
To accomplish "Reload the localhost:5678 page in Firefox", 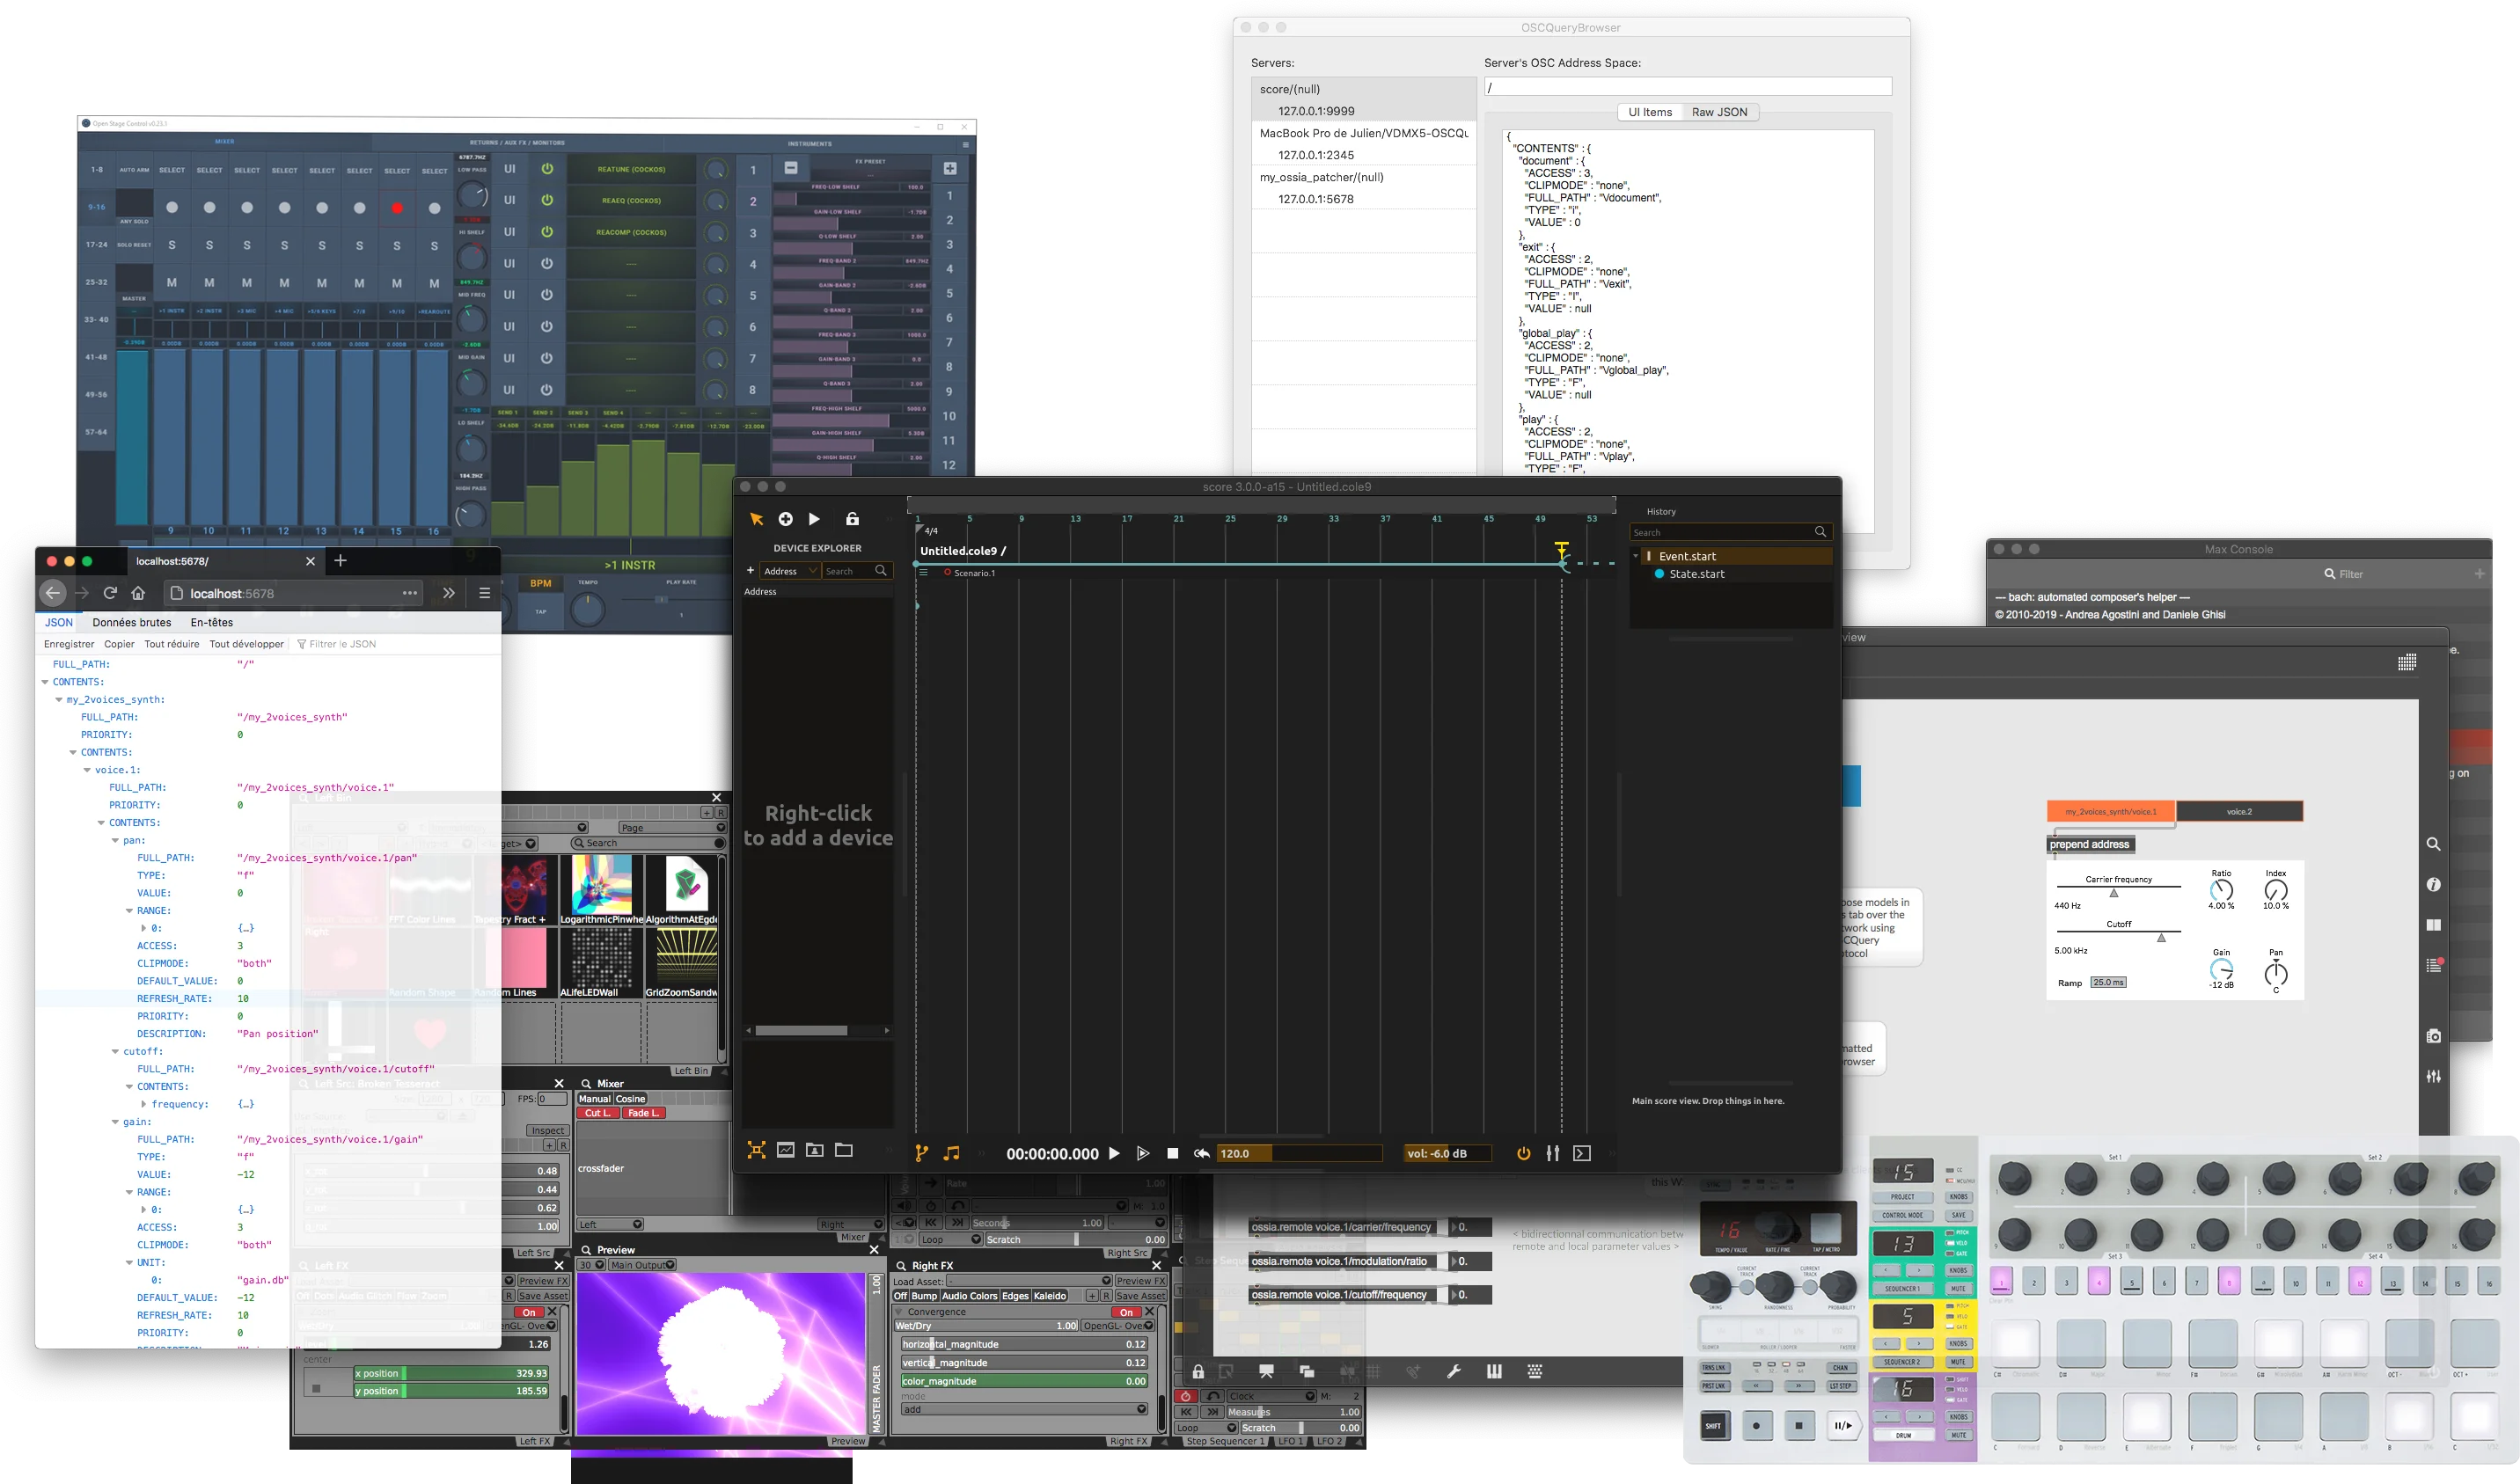I will point(110,593).
